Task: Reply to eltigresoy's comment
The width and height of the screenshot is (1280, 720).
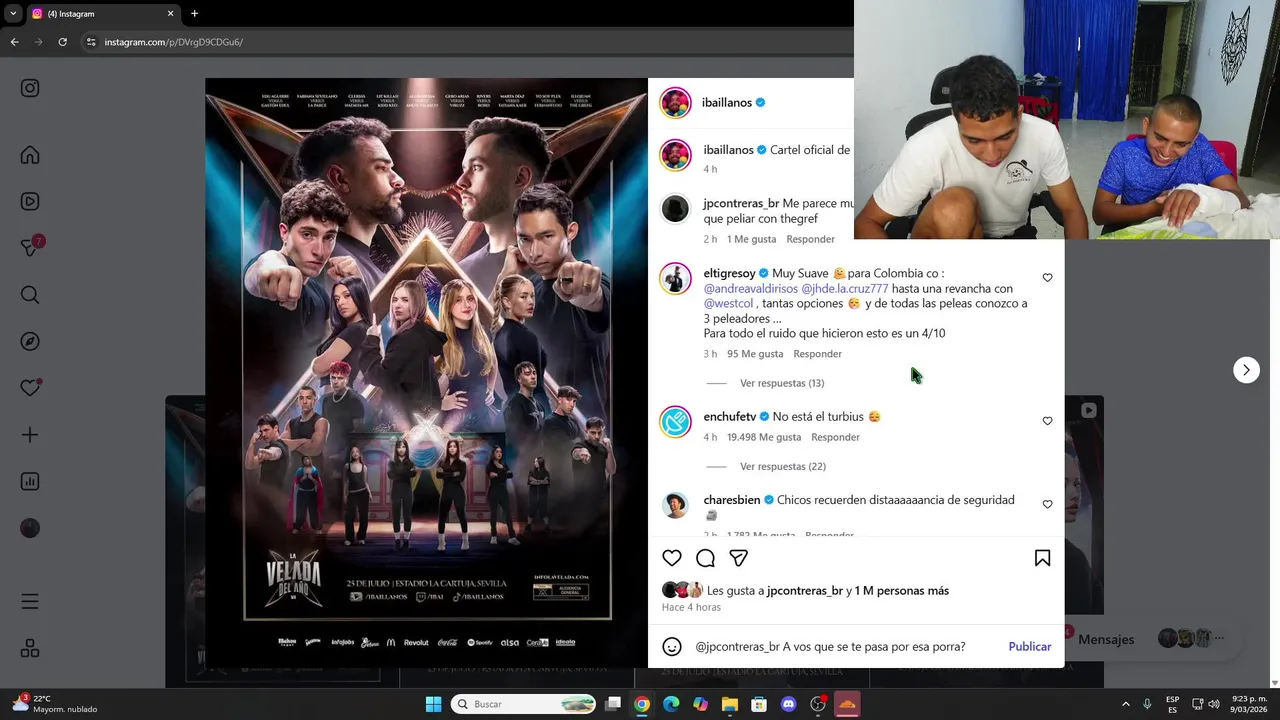Action: pyautogui.click(x=817, y=354)
